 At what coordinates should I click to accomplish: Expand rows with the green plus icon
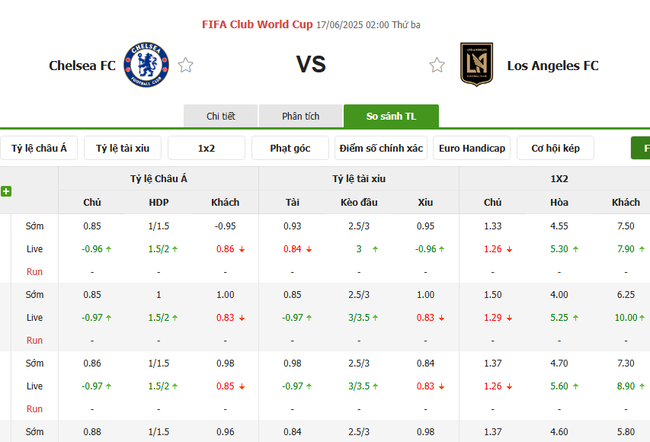click(6, 191)
